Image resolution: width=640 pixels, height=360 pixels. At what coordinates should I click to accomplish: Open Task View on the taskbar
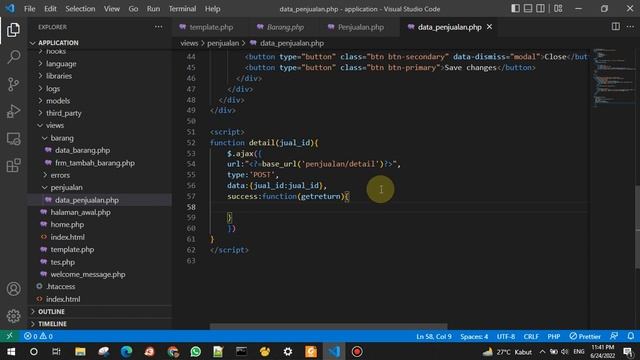(x=56, y=351)
